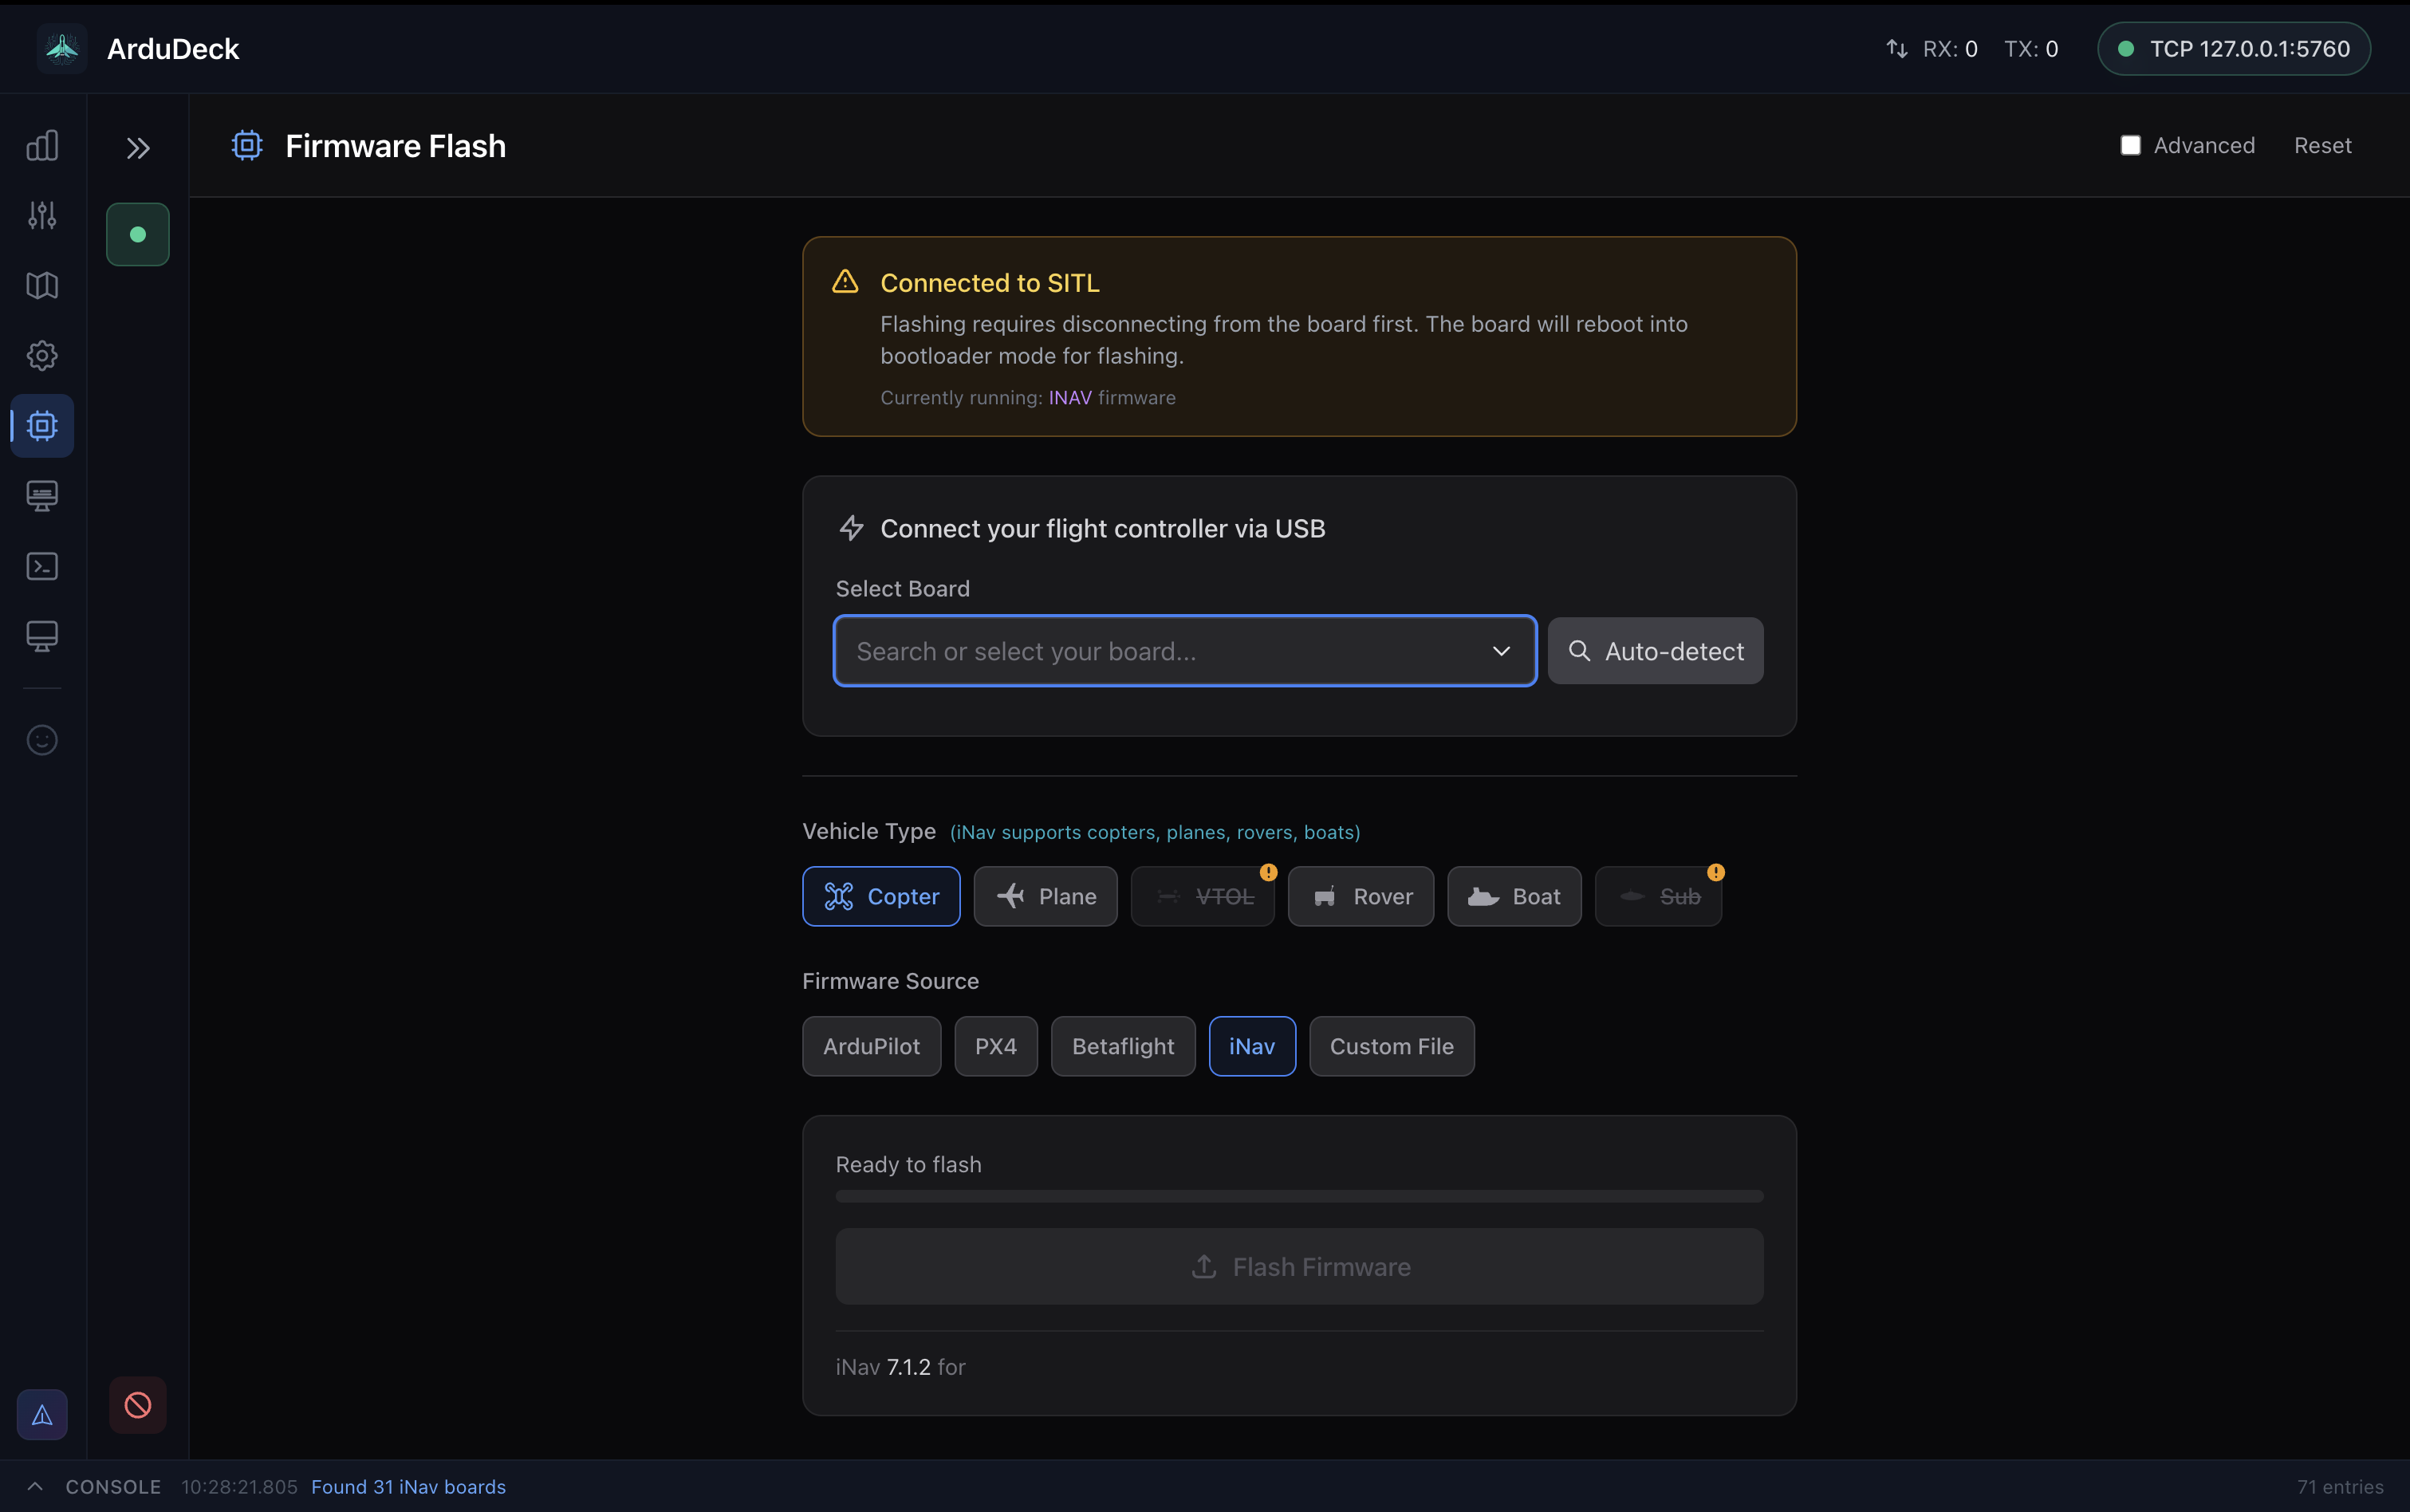This screenshot has width=2410, height=1512.
Task: Click the Auto-detect button
Action: click(x=1655, y=651)
